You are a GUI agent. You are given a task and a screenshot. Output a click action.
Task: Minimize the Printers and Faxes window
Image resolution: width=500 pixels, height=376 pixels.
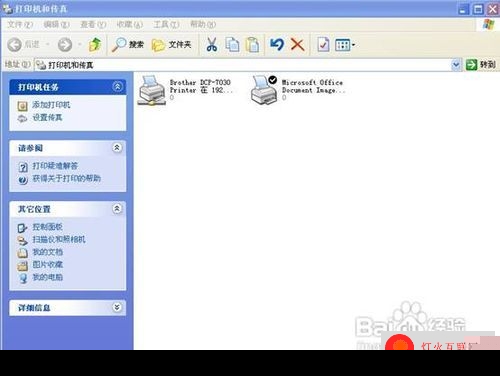pyautogui.click(x=463, y=9)
